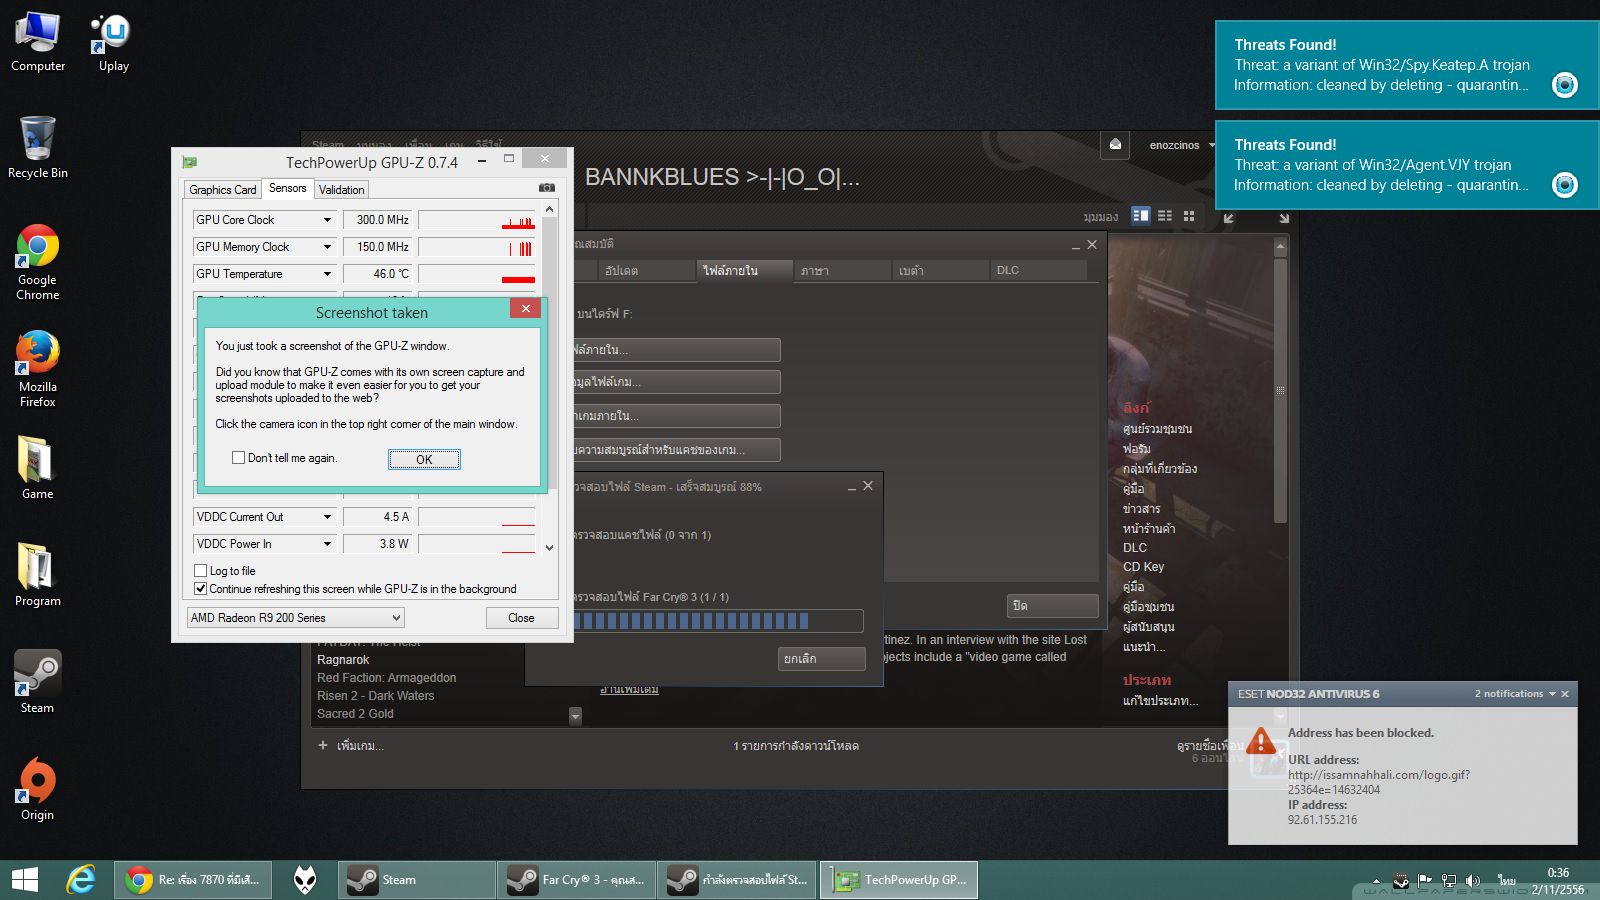
Task: Open the Computer desktop icon
Action: click(x=38, y=42)
